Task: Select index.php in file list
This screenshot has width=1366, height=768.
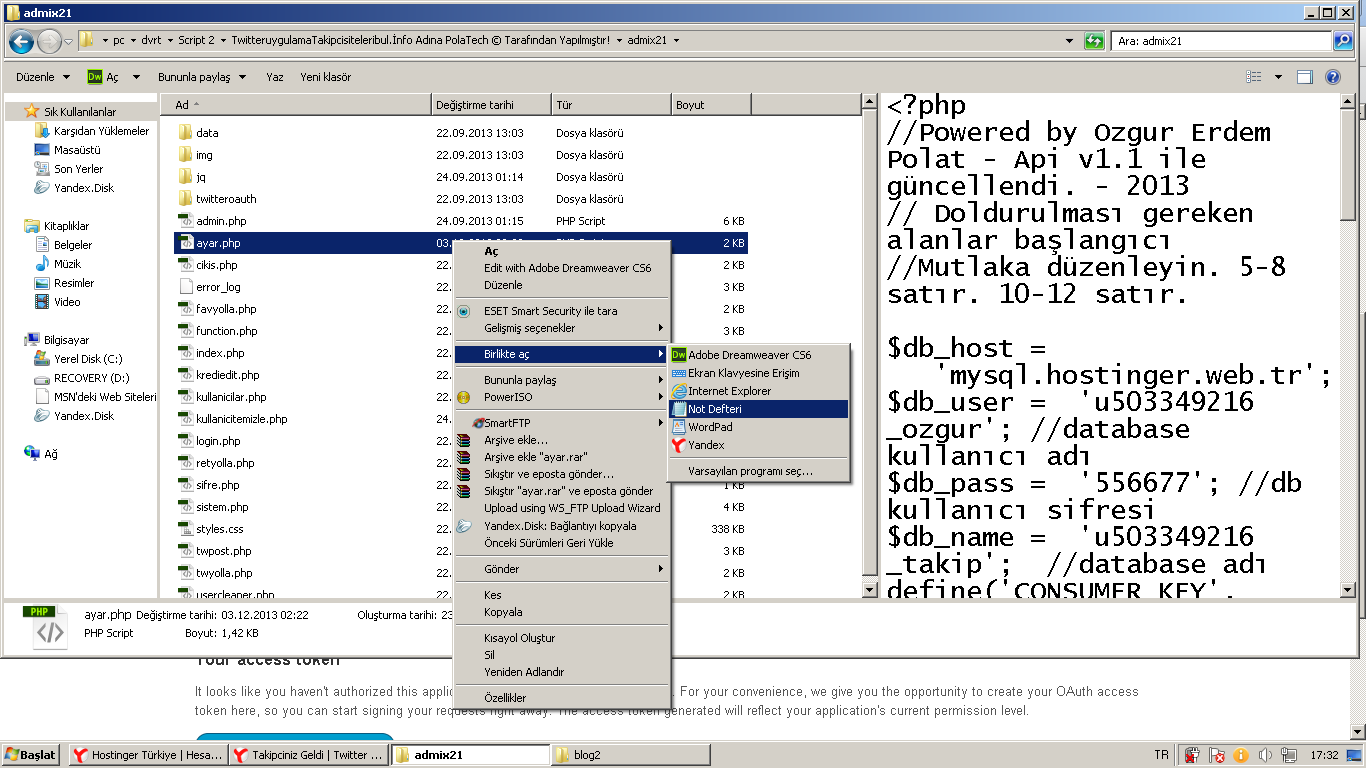Action: tap(220, 353)
